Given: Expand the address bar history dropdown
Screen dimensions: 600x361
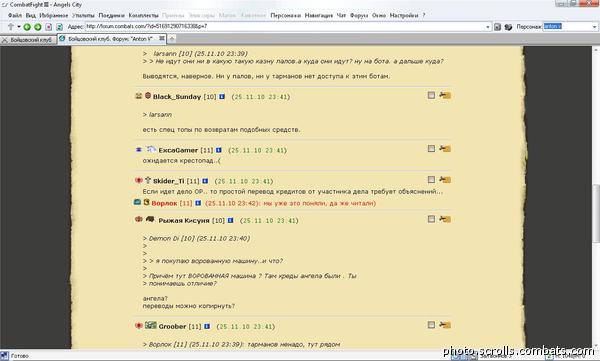Looking at the screenshot, I should (x=488, y=27).
